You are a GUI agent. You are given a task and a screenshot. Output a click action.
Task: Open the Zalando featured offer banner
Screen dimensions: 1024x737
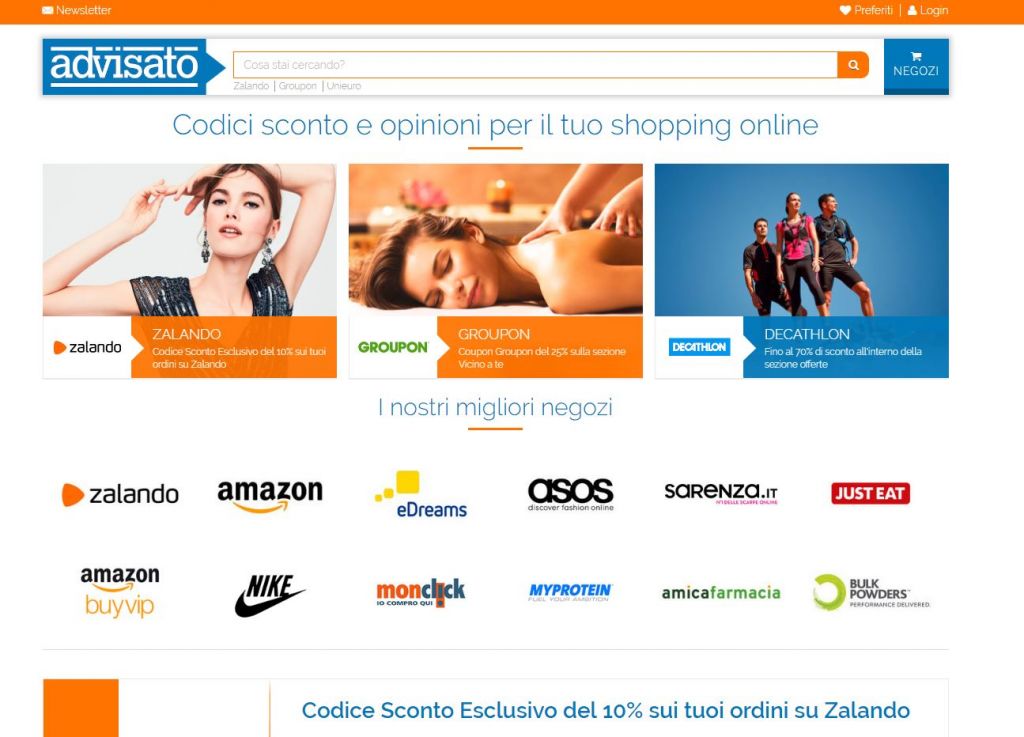pyautogui.click(x=189, y=270)
